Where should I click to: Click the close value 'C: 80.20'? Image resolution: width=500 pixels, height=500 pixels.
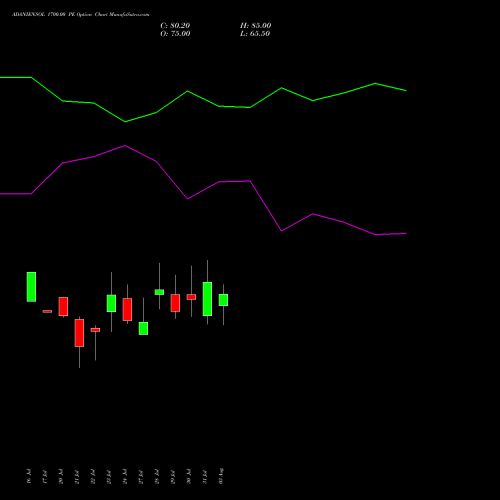tap(175, 26)
